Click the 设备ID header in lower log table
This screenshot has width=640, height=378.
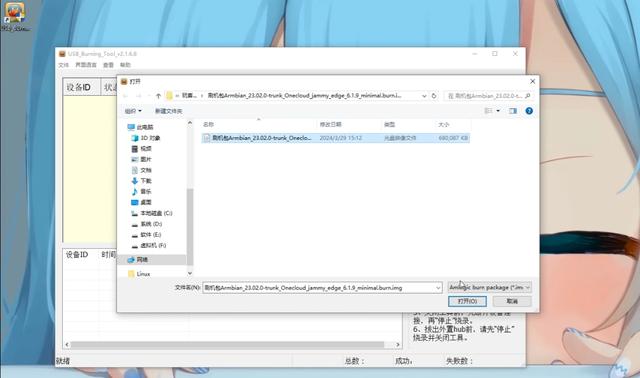point(77,255)
